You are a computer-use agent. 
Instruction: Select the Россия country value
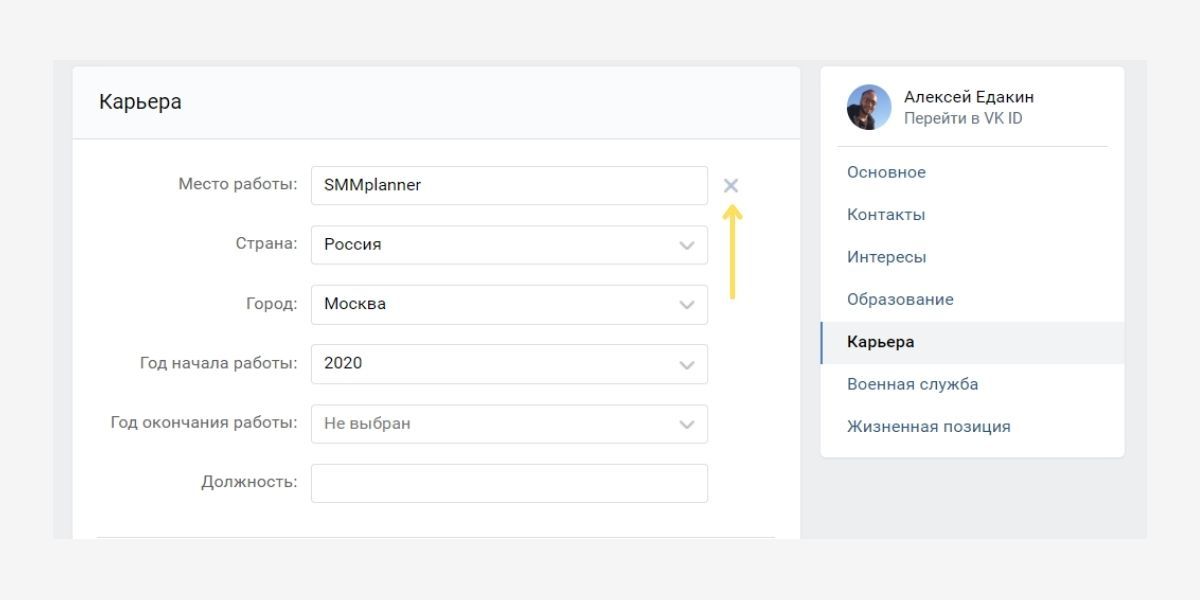[x=353, y=245]
